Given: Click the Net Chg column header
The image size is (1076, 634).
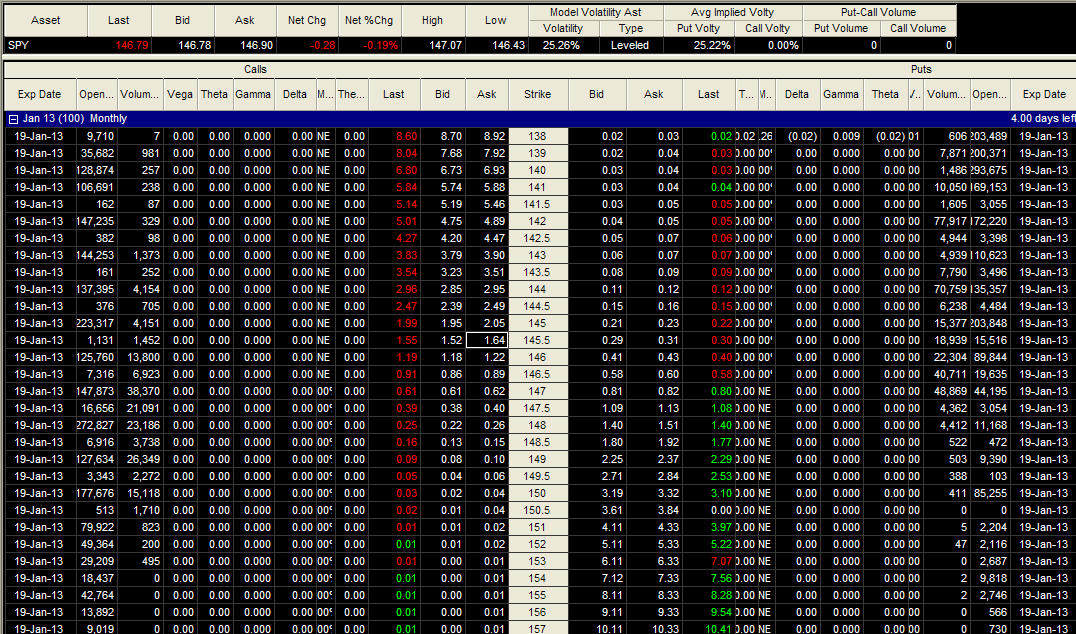Looking at the screenshot, I should coord(307,21).
